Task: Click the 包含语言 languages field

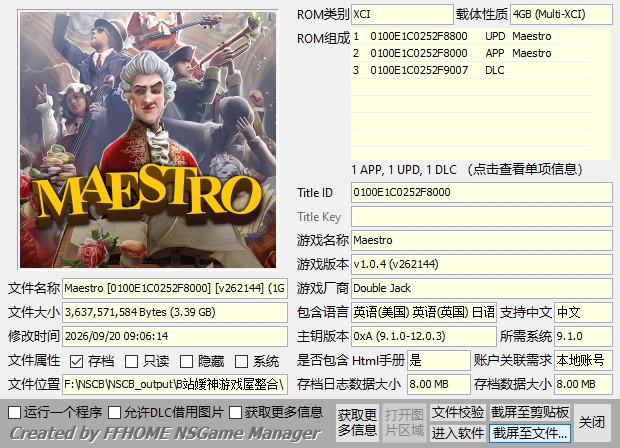Action: (x=423, y=312)
